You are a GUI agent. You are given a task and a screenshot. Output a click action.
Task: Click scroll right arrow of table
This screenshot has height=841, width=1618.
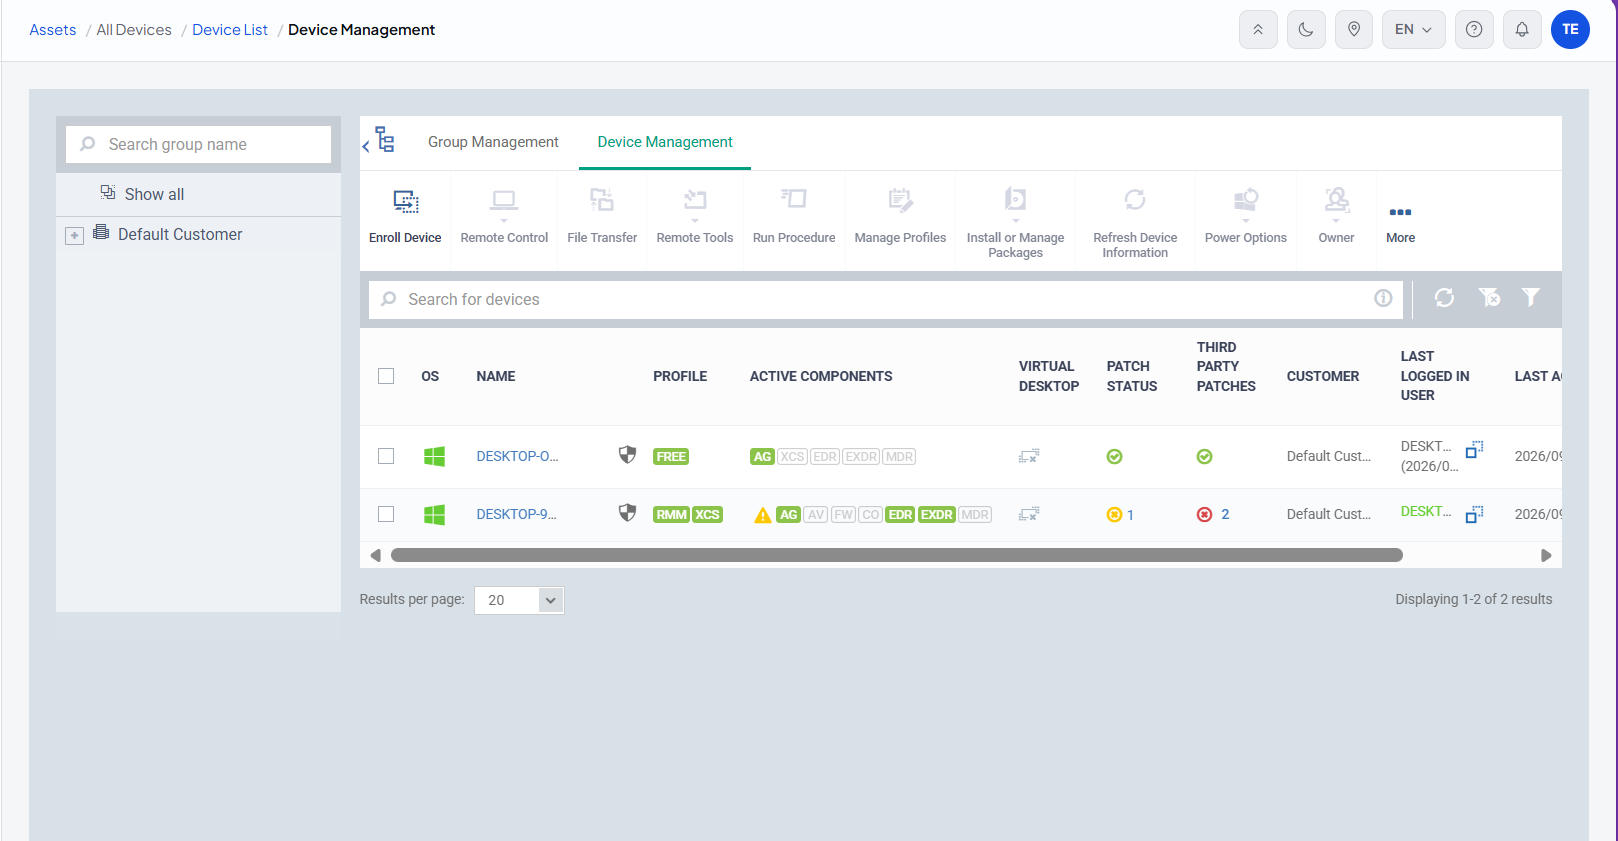(x=1546, y=555)
